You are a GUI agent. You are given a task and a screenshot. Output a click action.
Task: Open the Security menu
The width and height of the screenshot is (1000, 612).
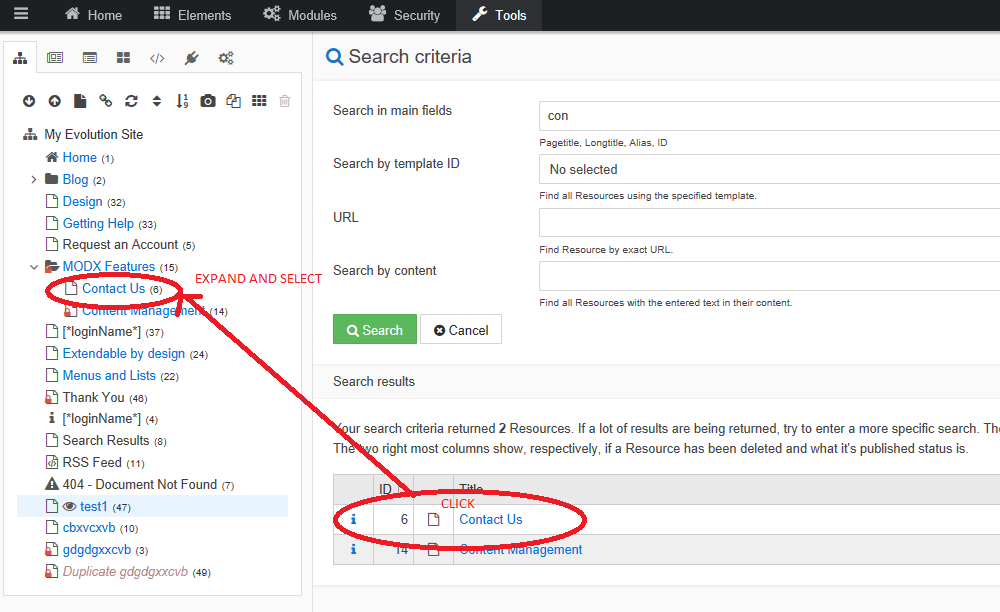coord(404,15)
